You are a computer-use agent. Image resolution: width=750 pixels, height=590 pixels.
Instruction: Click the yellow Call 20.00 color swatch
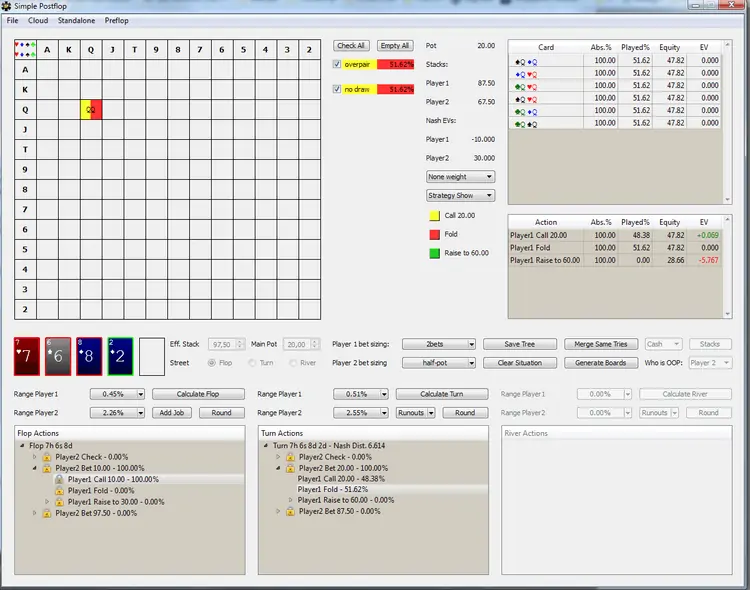click(434, 216)
